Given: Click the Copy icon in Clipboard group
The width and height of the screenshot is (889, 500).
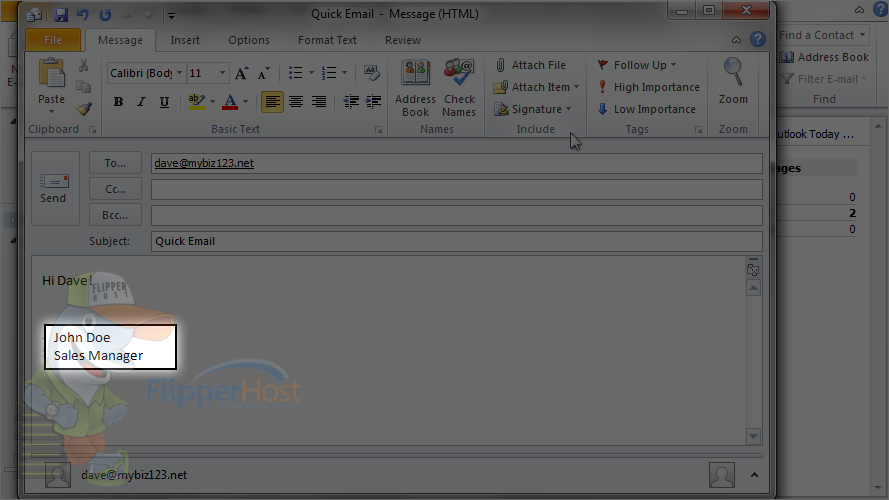Looking at the screenshot, I should point(83,86).
